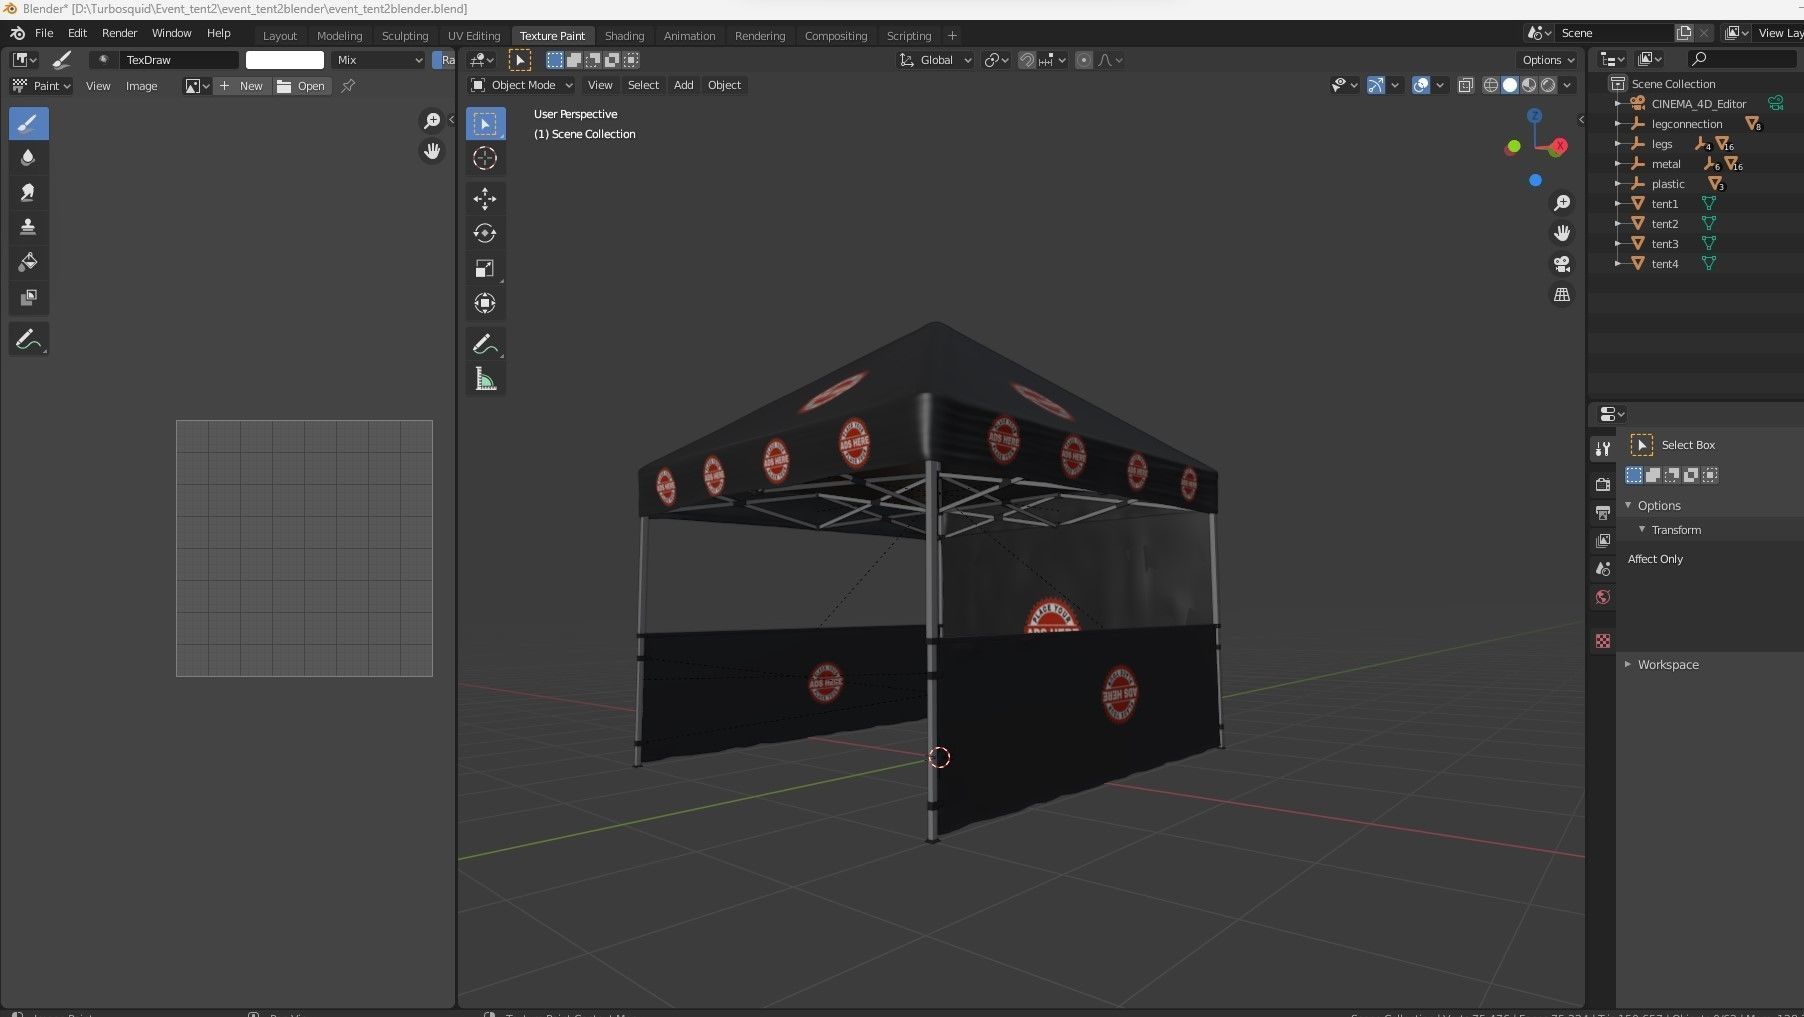This screenshot has height=1017, width=1804.
Task: Open the pivot point dropdown
Action: click(x=995, y=60)
